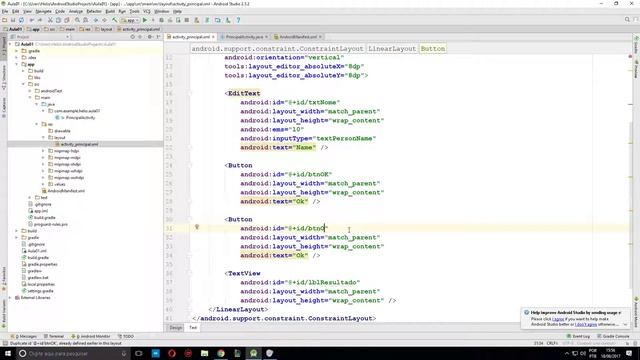Click the green Run app button
The image size is (640, 360).
[x=144, y=20]
